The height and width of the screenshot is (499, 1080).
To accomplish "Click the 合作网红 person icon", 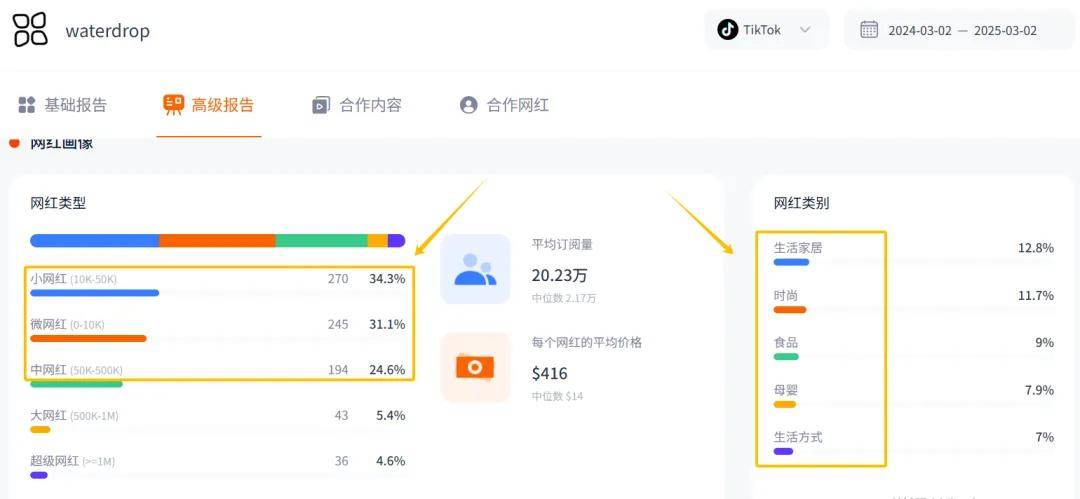I will (468, 105).
